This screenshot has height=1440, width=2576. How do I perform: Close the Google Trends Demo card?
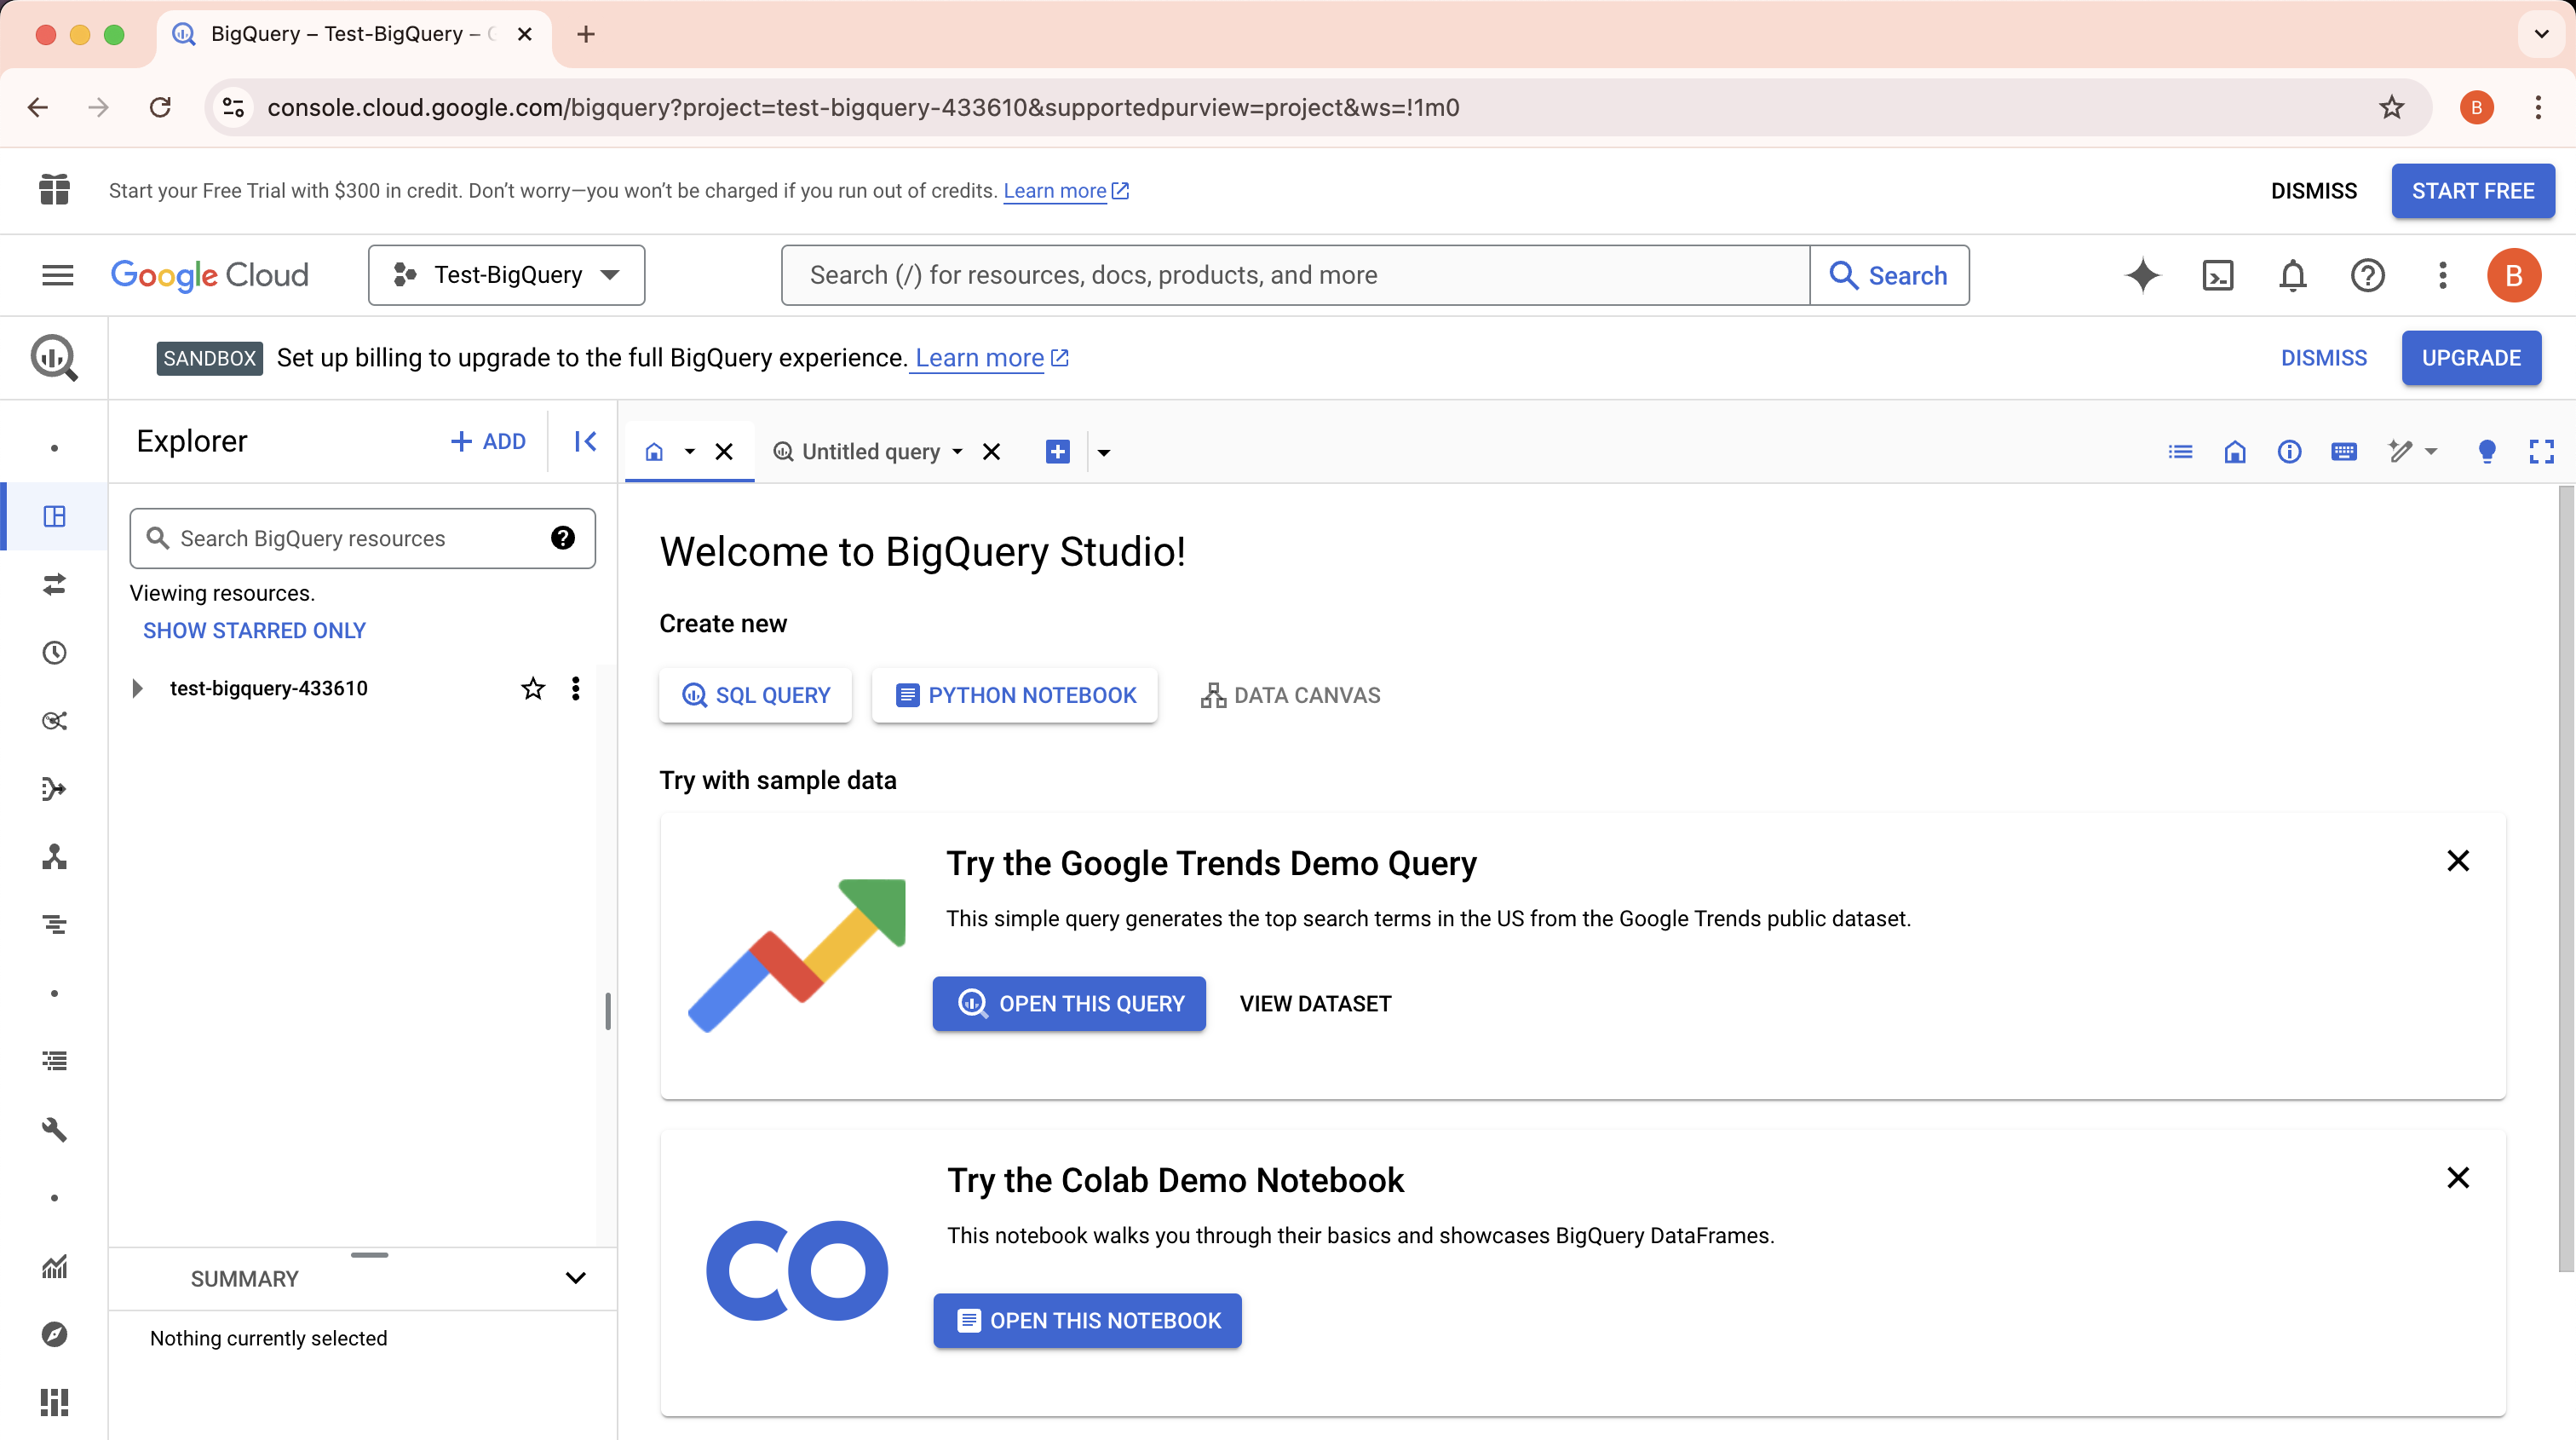click(2457, 860)
